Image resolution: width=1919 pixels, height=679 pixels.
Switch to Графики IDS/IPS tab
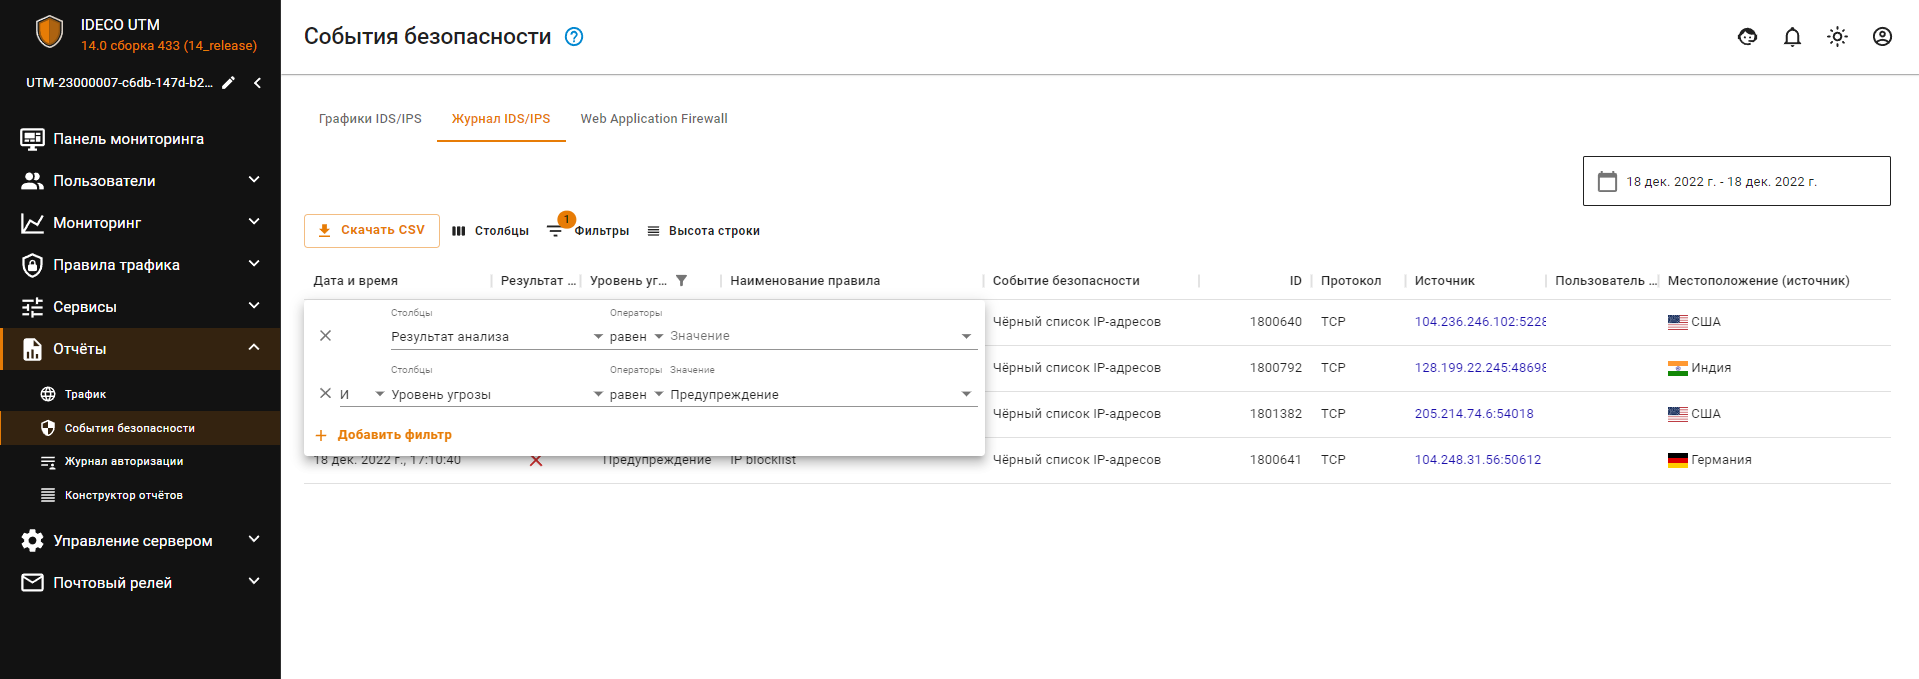(370, 119)
